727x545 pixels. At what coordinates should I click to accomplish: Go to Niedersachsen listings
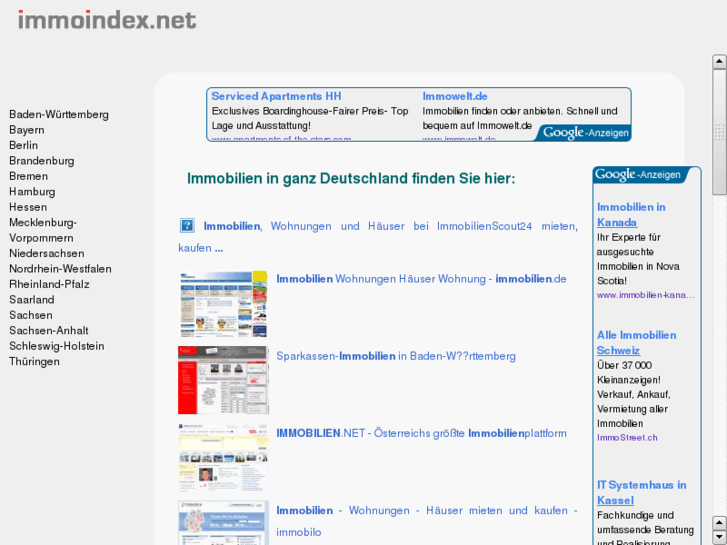pyautogui.click(x=47, y=253)
